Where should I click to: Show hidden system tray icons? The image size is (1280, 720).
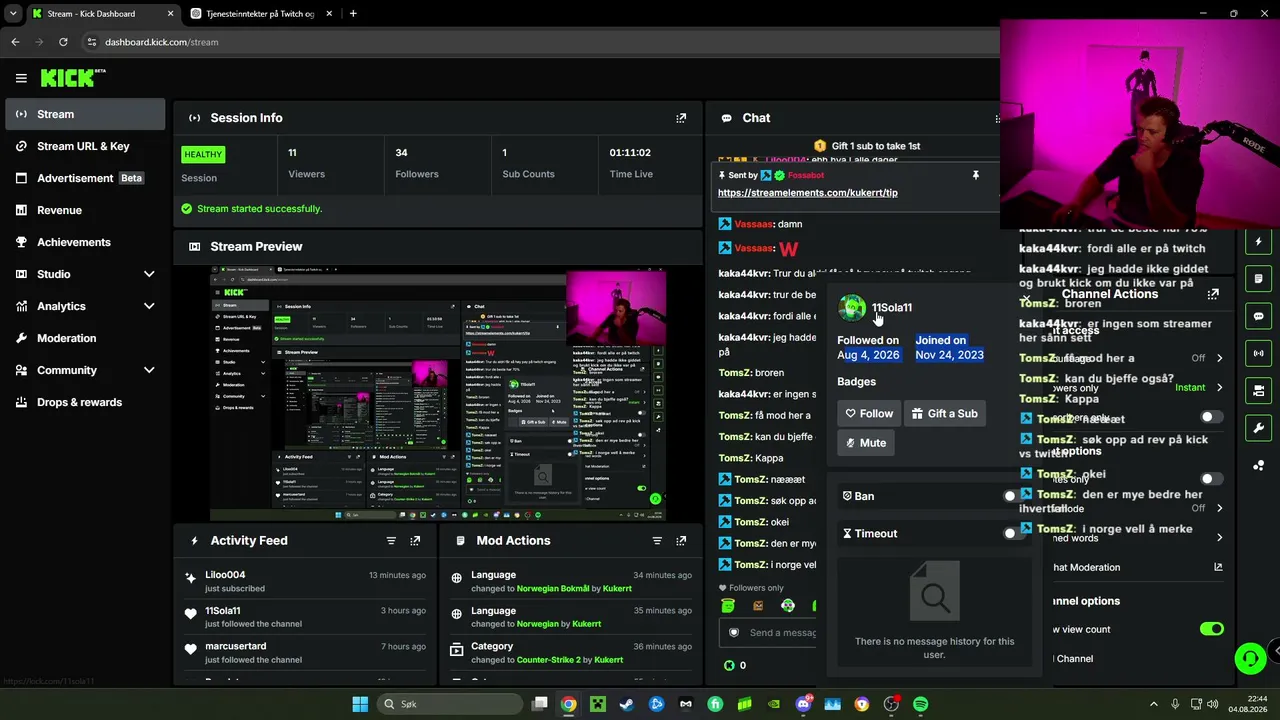point(1153,704)
